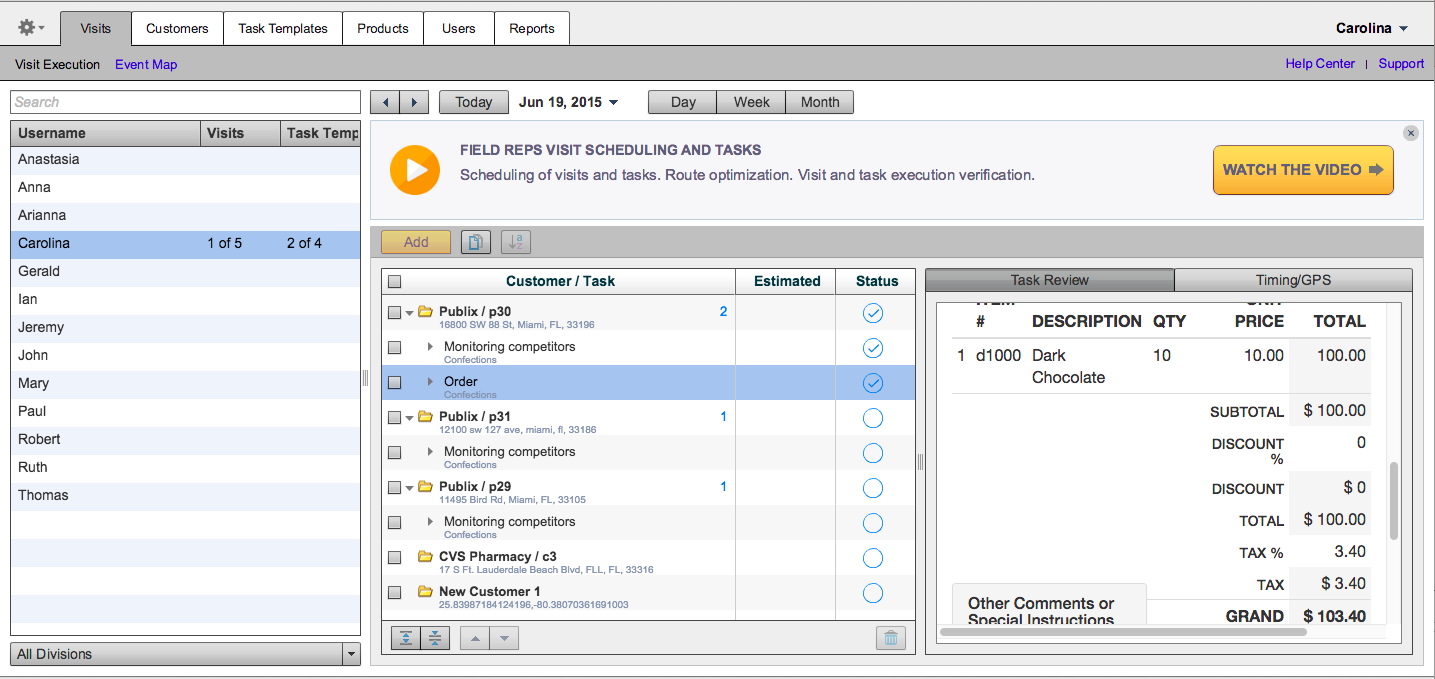Click status circle for CVS Pharmacy / c3
1435x679 pixels.
[x=873, y=558]
